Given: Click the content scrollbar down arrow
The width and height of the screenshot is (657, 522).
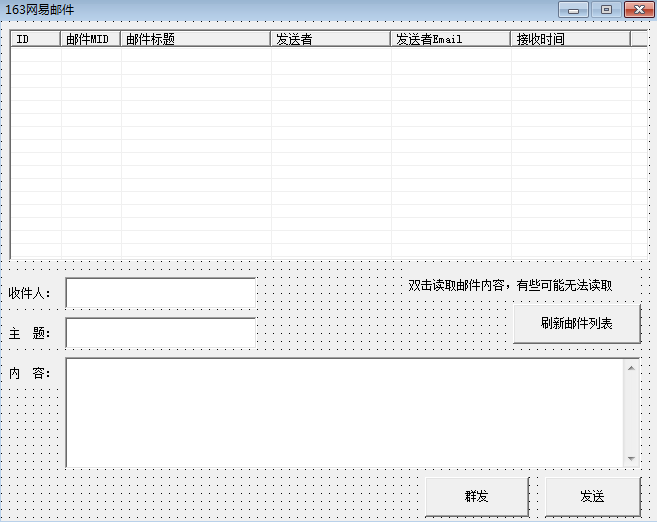Looking at the screenshot, I should click(631, 459).
